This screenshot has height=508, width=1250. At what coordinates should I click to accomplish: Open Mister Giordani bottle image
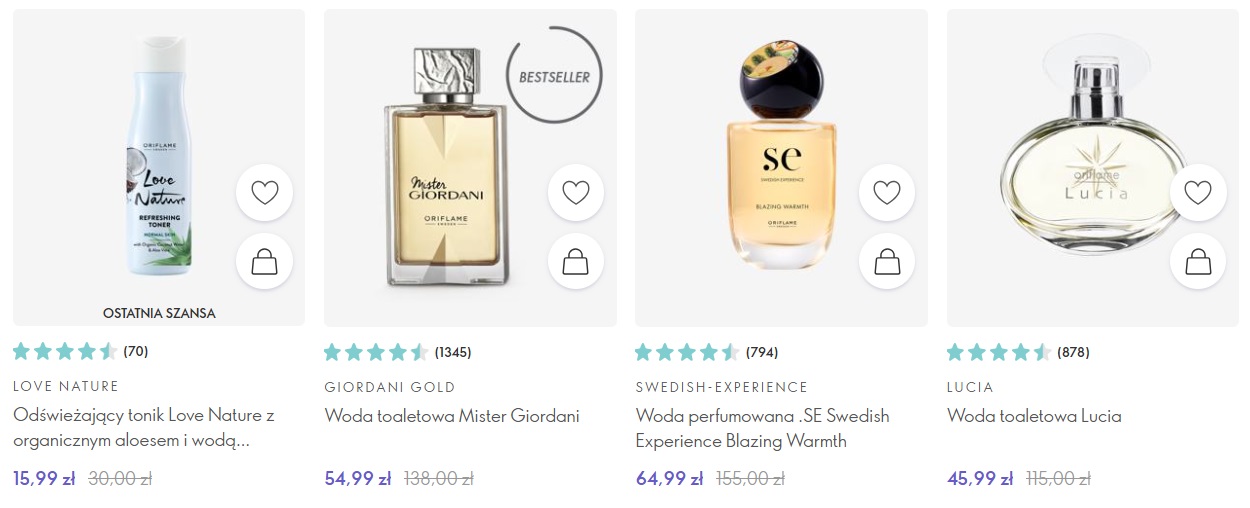tap(445, 167)
